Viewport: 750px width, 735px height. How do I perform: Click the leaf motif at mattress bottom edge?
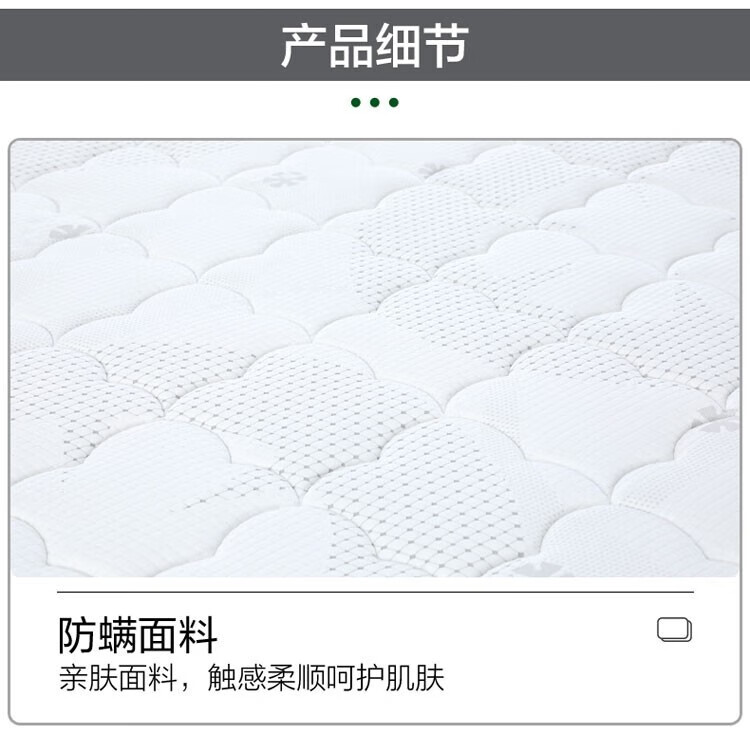tap(538, 569)
